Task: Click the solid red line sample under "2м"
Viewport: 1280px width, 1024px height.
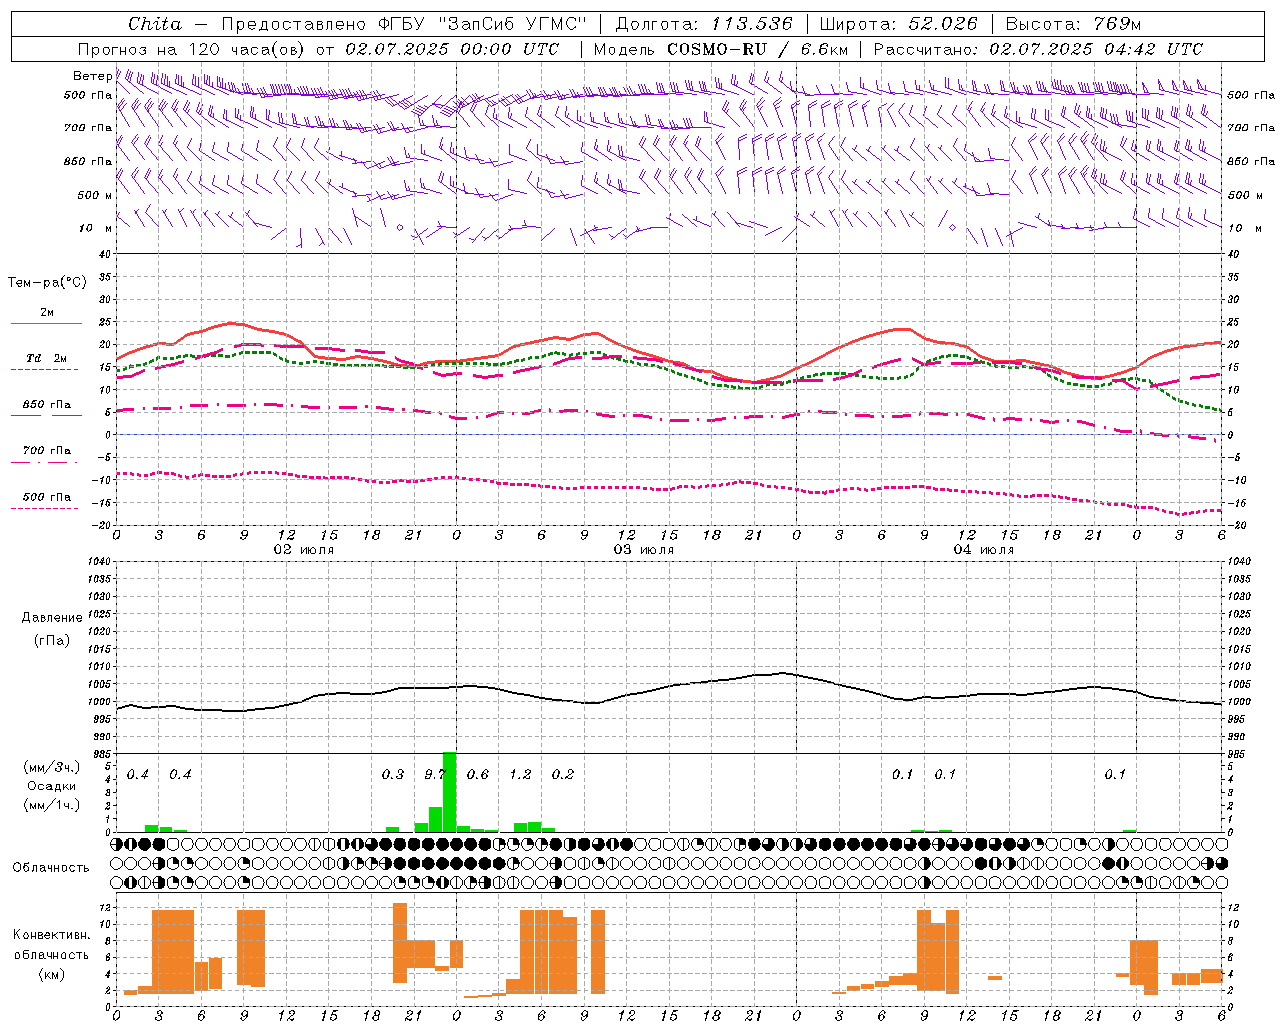Action: (x=46, y=323)
